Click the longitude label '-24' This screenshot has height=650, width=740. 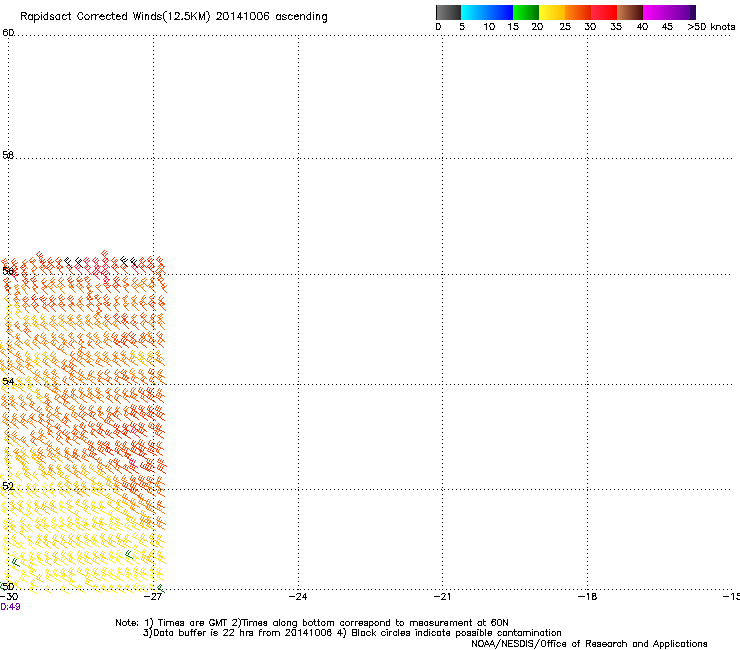tap(298, 597)
